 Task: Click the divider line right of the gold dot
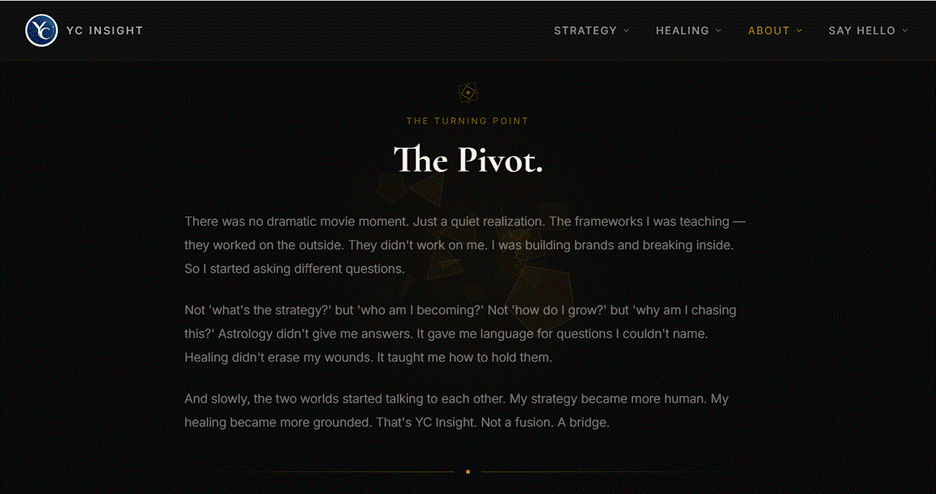point(603,472)
